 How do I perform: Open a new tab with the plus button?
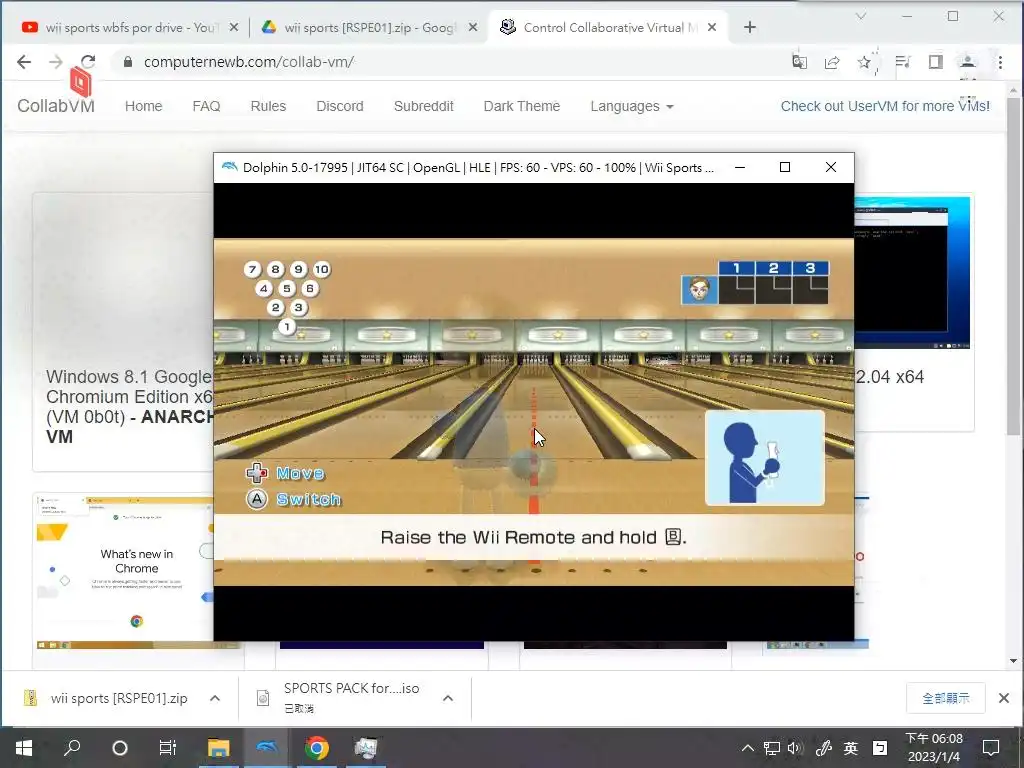point(750,27)
